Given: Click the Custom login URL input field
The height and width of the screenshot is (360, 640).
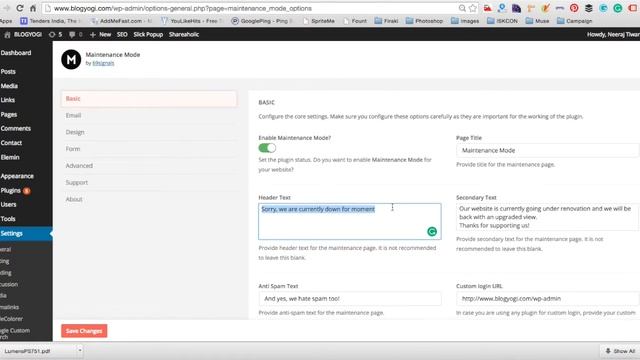Looking at the screenshot, I should coord(548,299).
